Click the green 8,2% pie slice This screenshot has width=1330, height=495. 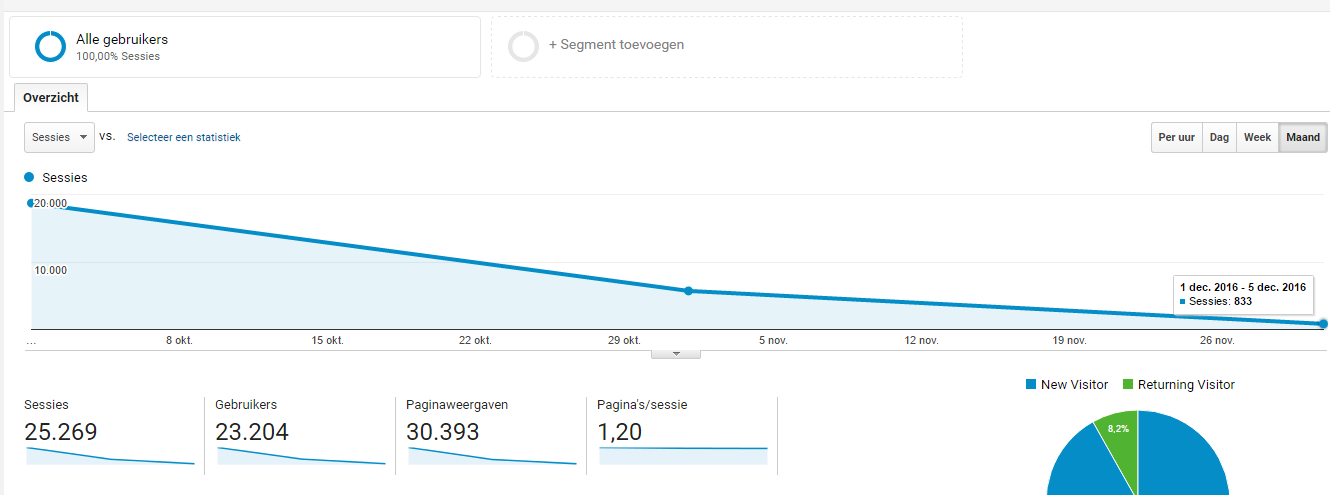pyautogui.click(x=1117, y=432)
